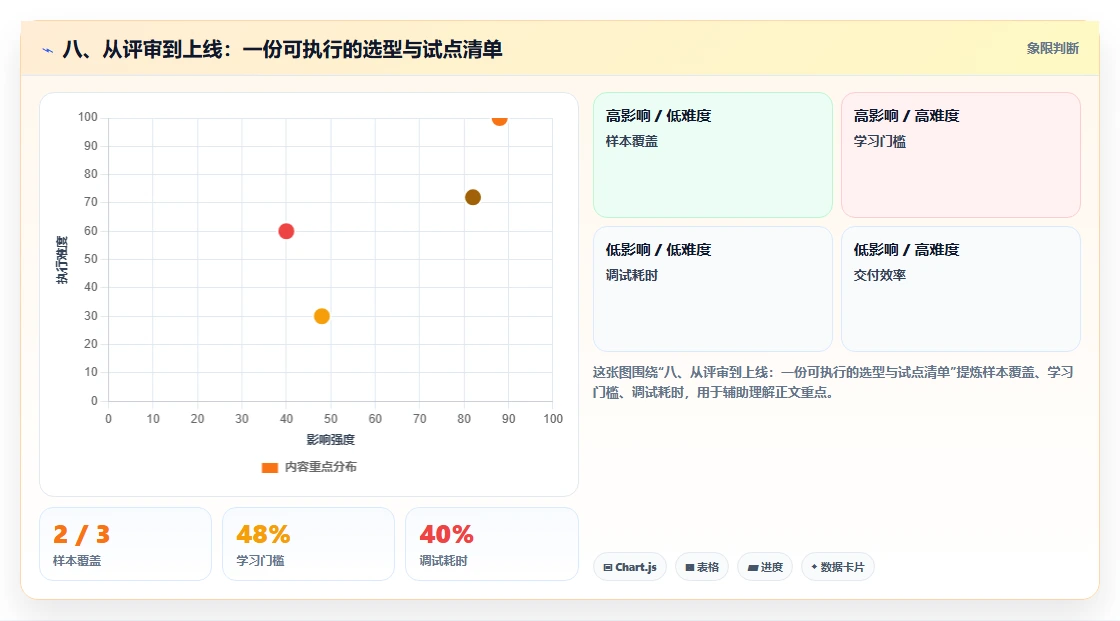Click 调试耗时 text in quadrant card
The height and width of the screenshot is (621, 1120).
coord(631,275)
